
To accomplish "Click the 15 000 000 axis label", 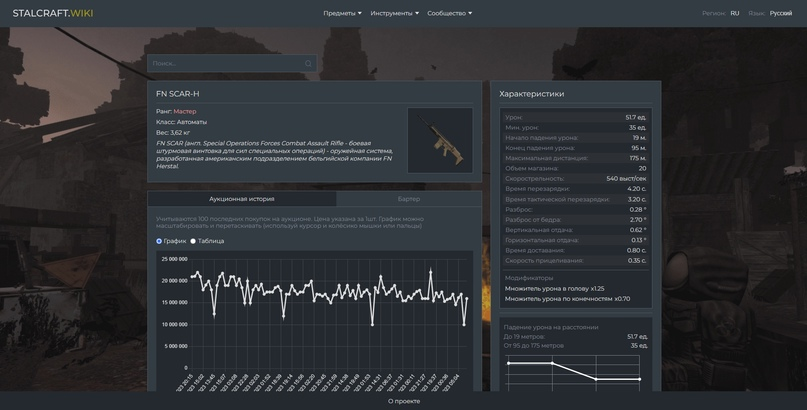I will click(x=174, y=302).
